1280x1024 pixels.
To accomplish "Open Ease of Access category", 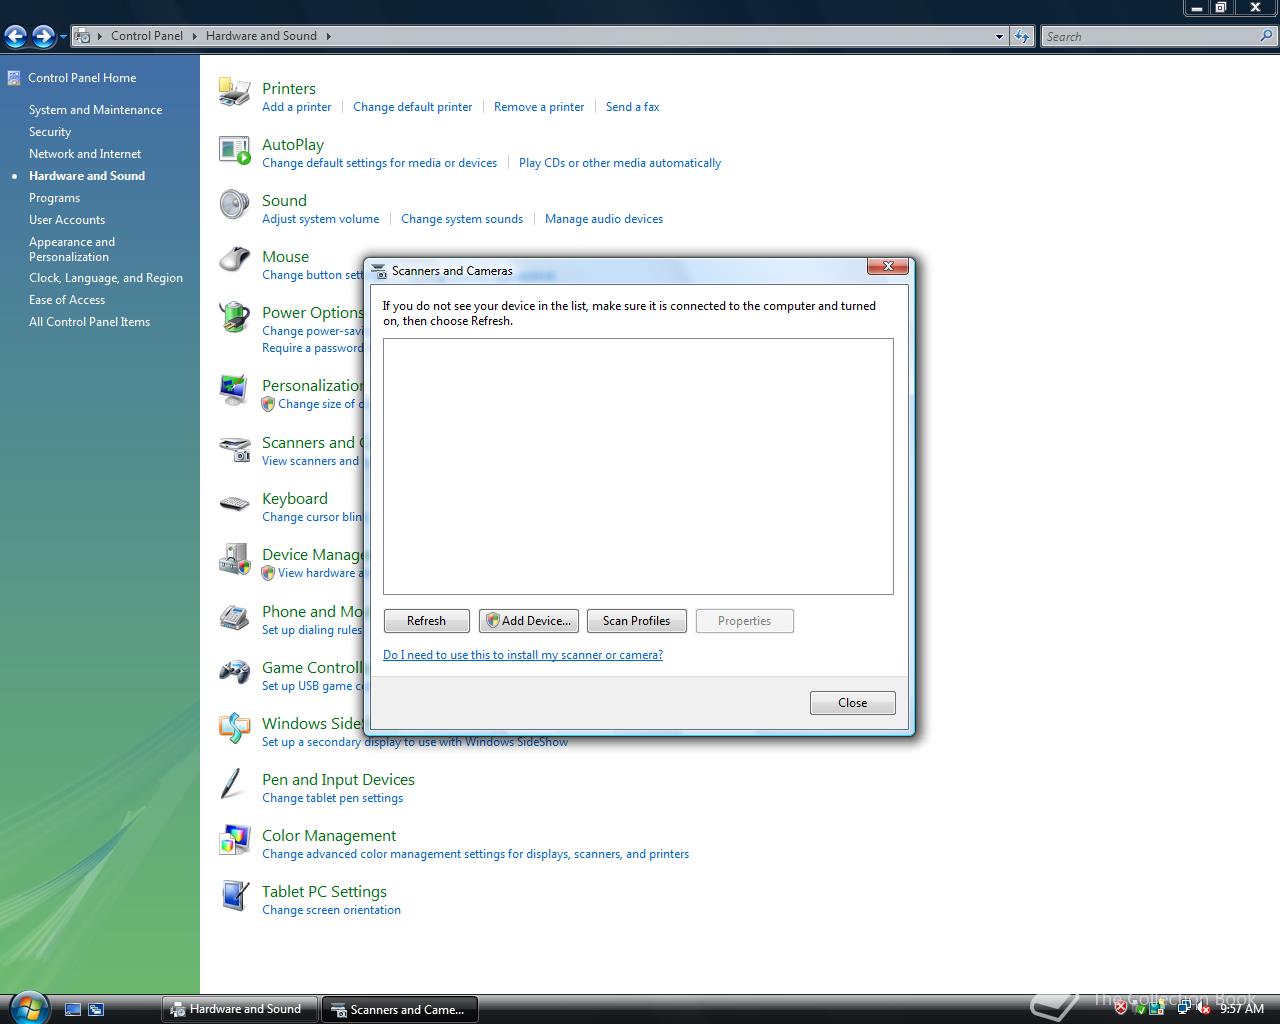I will [67, 300].
